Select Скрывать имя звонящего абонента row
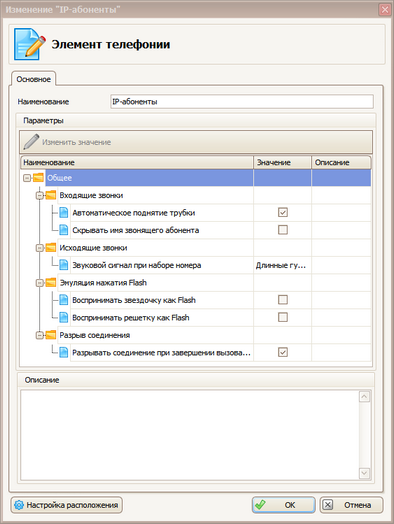This screenshot has width=394, height=524. [196, 230]
